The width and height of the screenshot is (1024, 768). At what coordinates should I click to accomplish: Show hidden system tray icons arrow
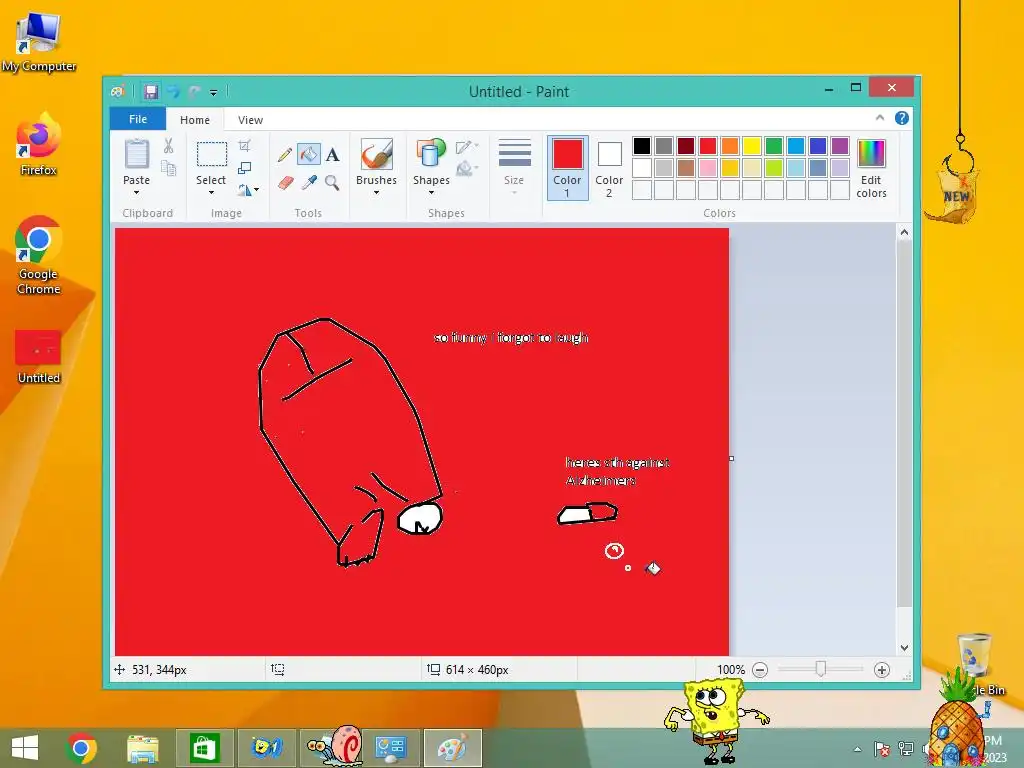coord(857,749)
